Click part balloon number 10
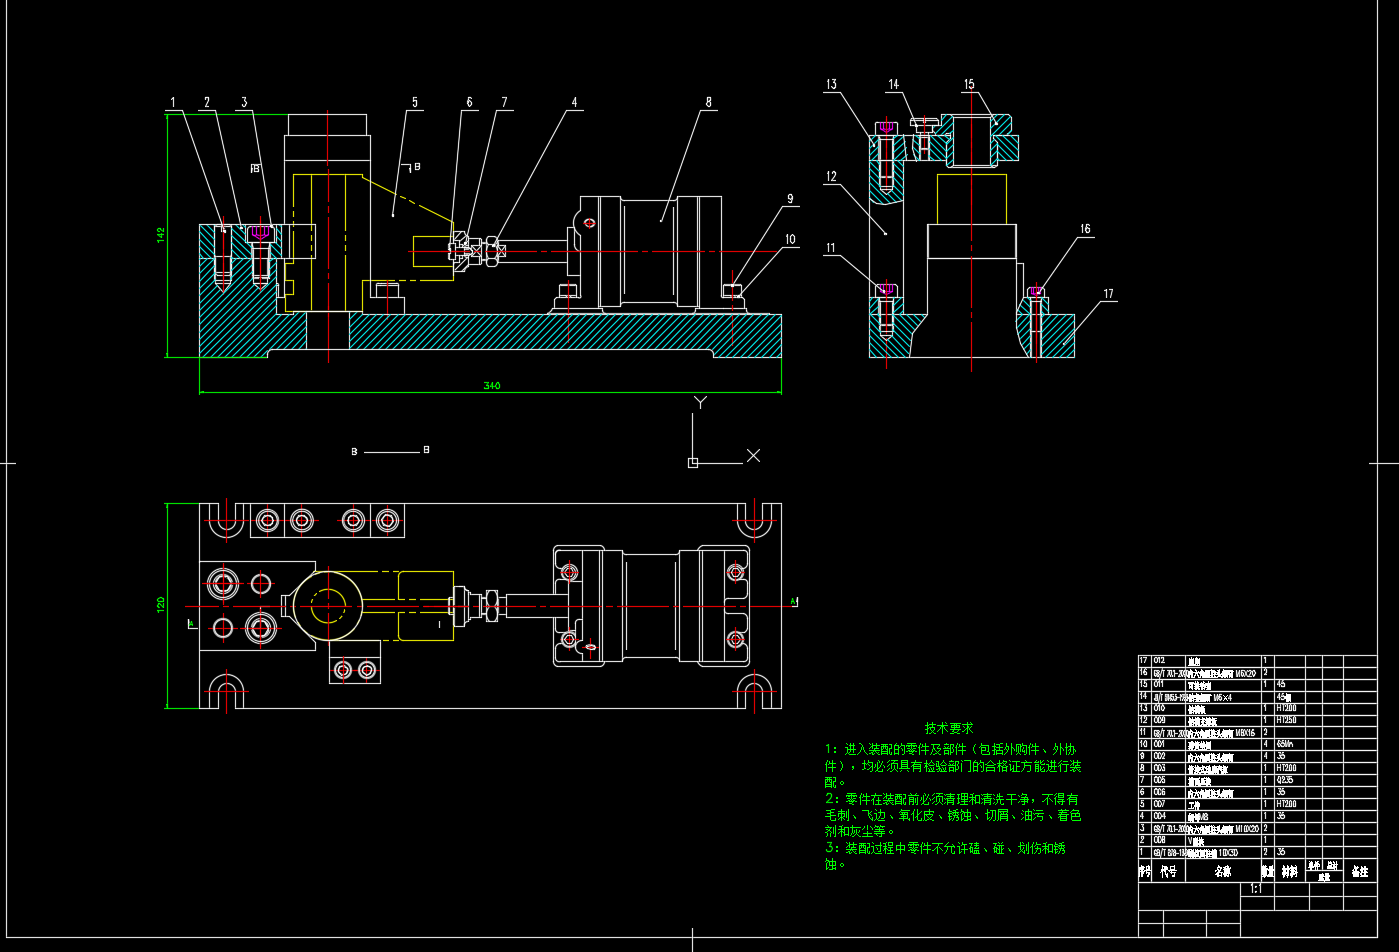The width and height of the screenshot is (1399, 952). coord(790,239)
